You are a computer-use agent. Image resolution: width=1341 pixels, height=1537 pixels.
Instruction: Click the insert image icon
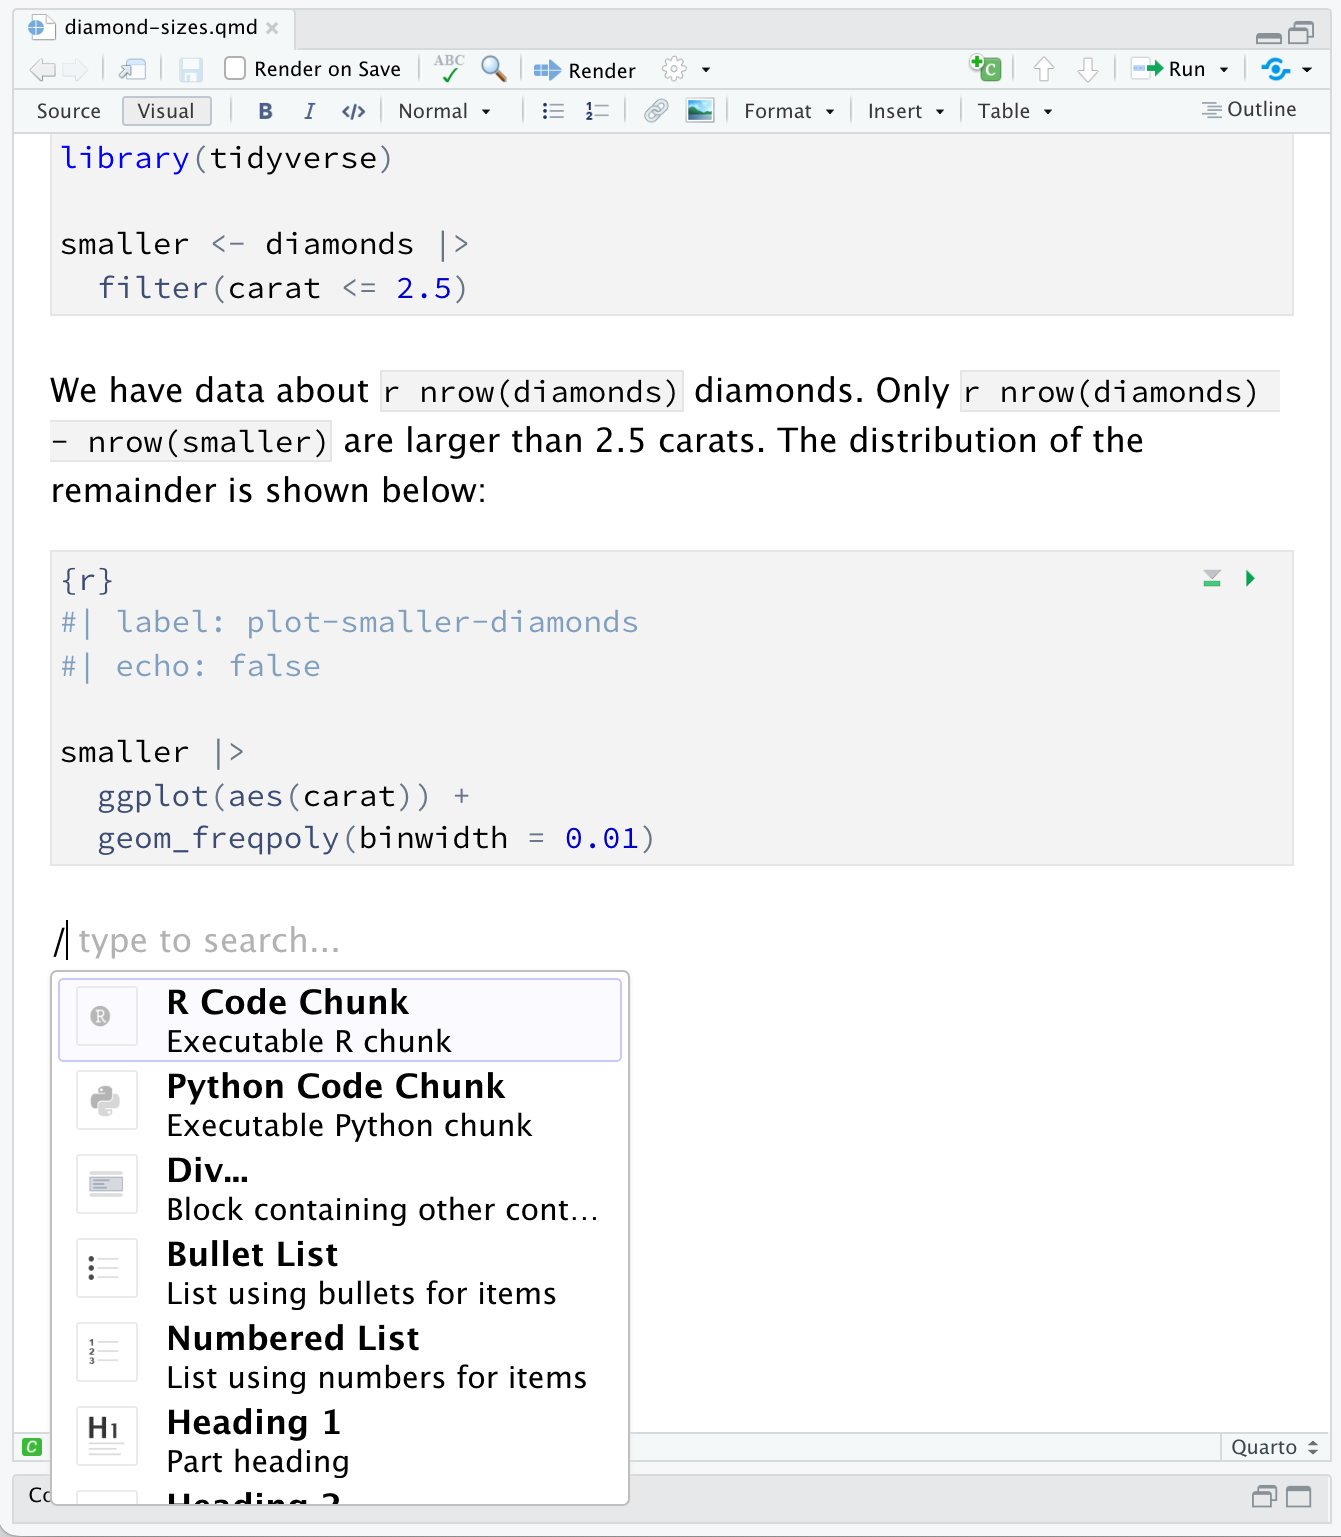click(x=700, y=111)
